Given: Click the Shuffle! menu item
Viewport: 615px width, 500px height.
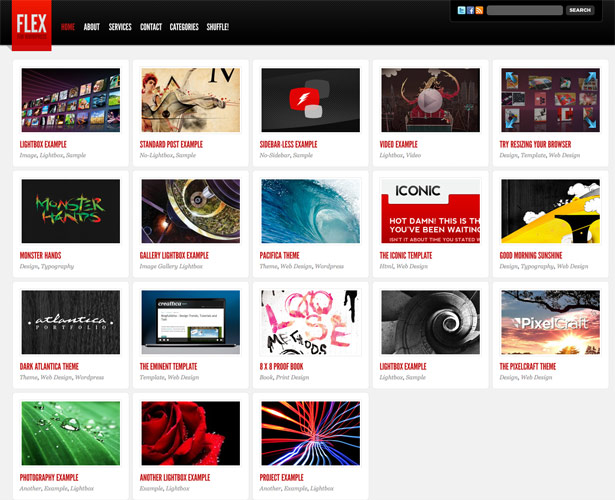Looking at the screenshot, I should [x=218, y=27].
